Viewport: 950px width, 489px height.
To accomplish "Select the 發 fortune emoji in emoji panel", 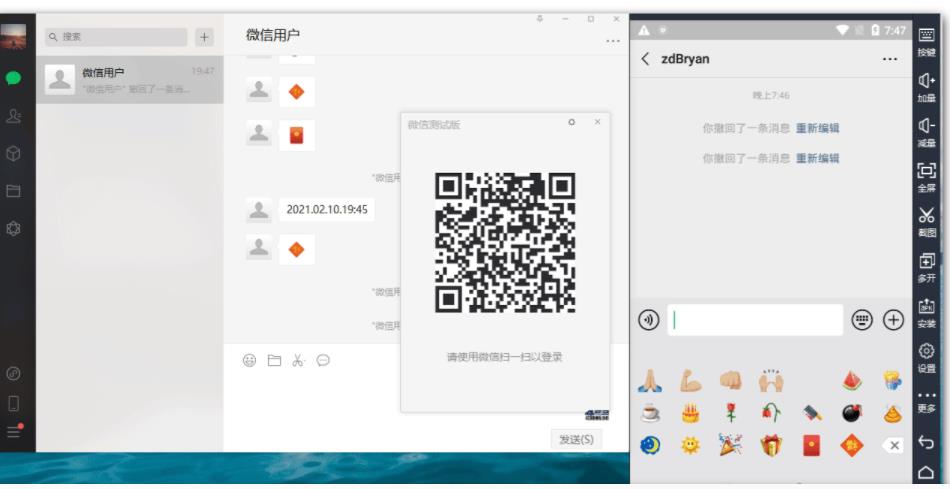I will click(852, 447).
